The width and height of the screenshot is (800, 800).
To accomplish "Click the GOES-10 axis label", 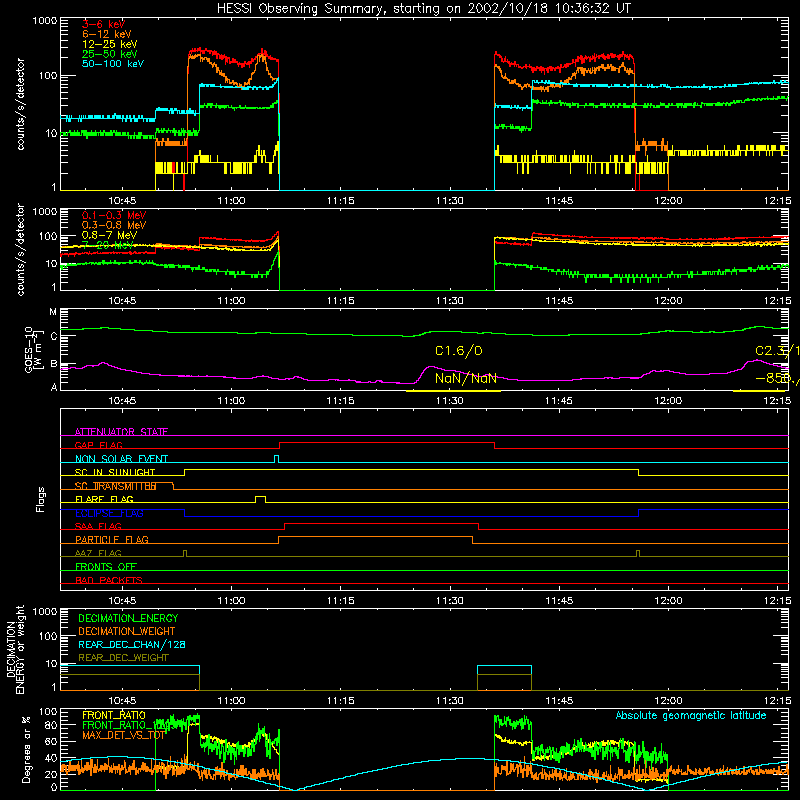I will click(33, 350).
